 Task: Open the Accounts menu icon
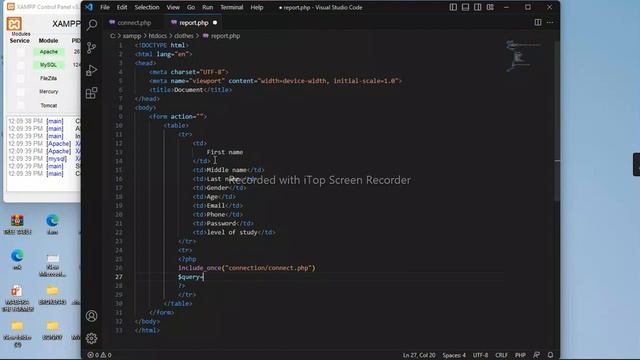(92, 316)
